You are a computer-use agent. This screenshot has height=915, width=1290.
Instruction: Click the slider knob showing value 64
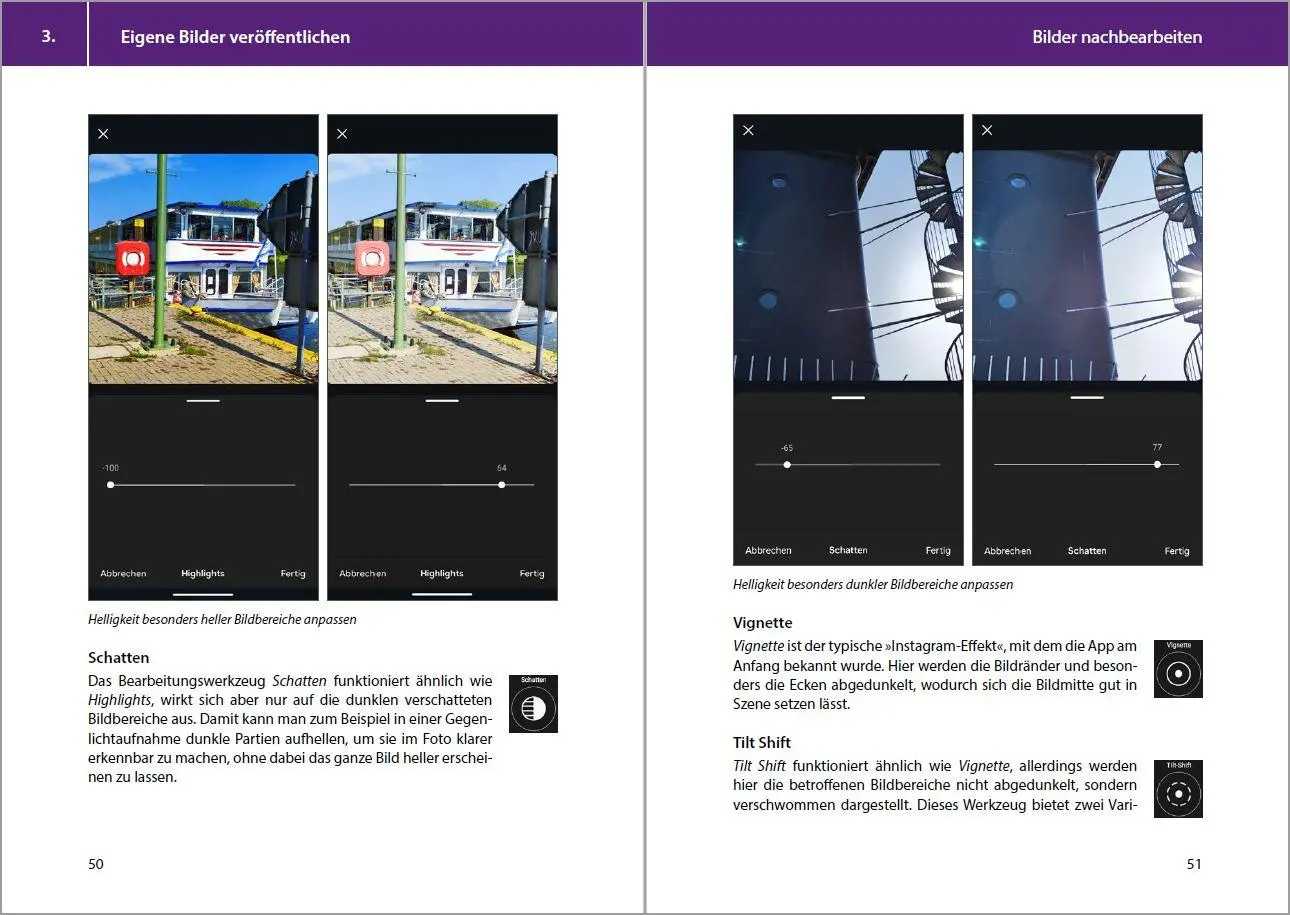(x=502, y=485)
